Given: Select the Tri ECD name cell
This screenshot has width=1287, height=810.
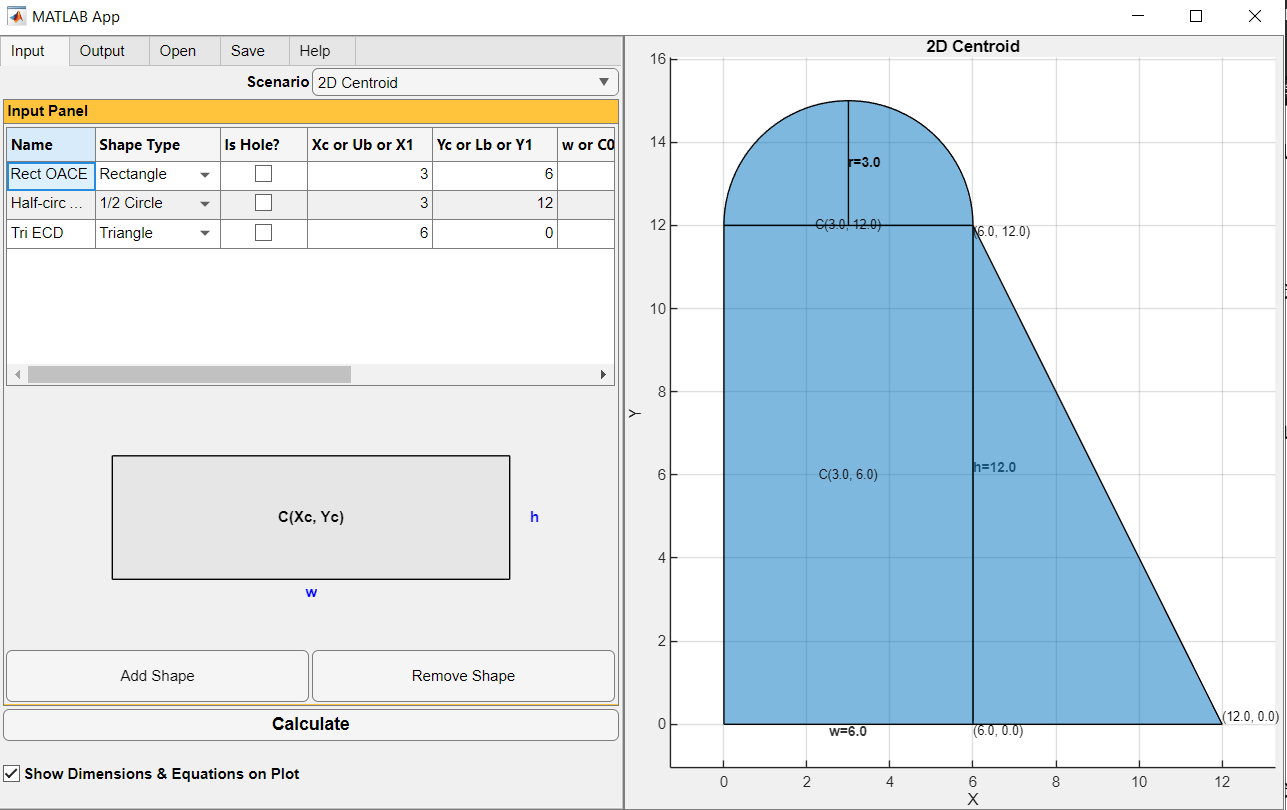Looking at the screenshot, I should point(51,234).
